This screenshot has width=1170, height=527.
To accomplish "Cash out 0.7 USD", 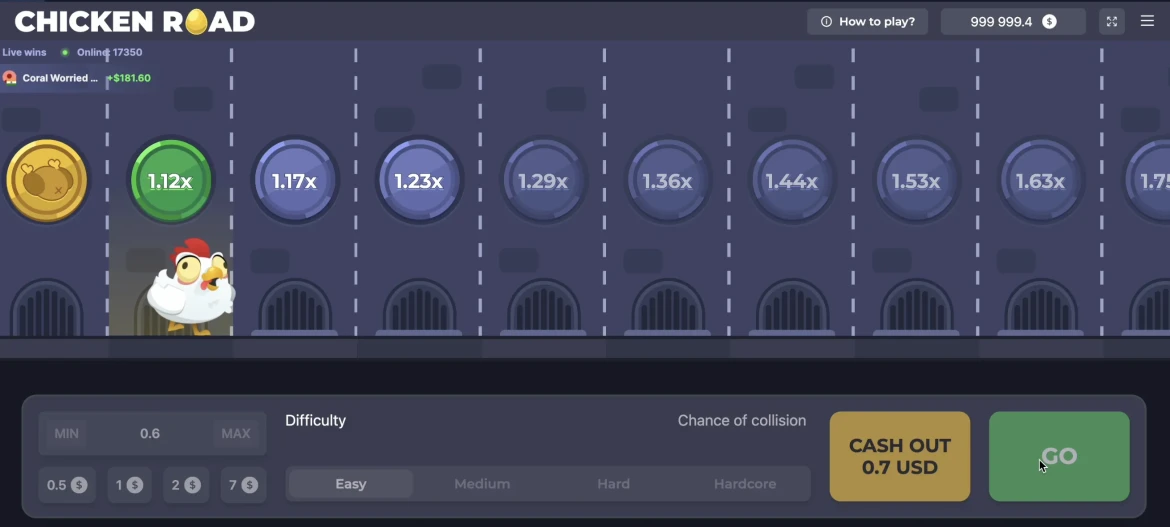I will [x=900, y=456].
